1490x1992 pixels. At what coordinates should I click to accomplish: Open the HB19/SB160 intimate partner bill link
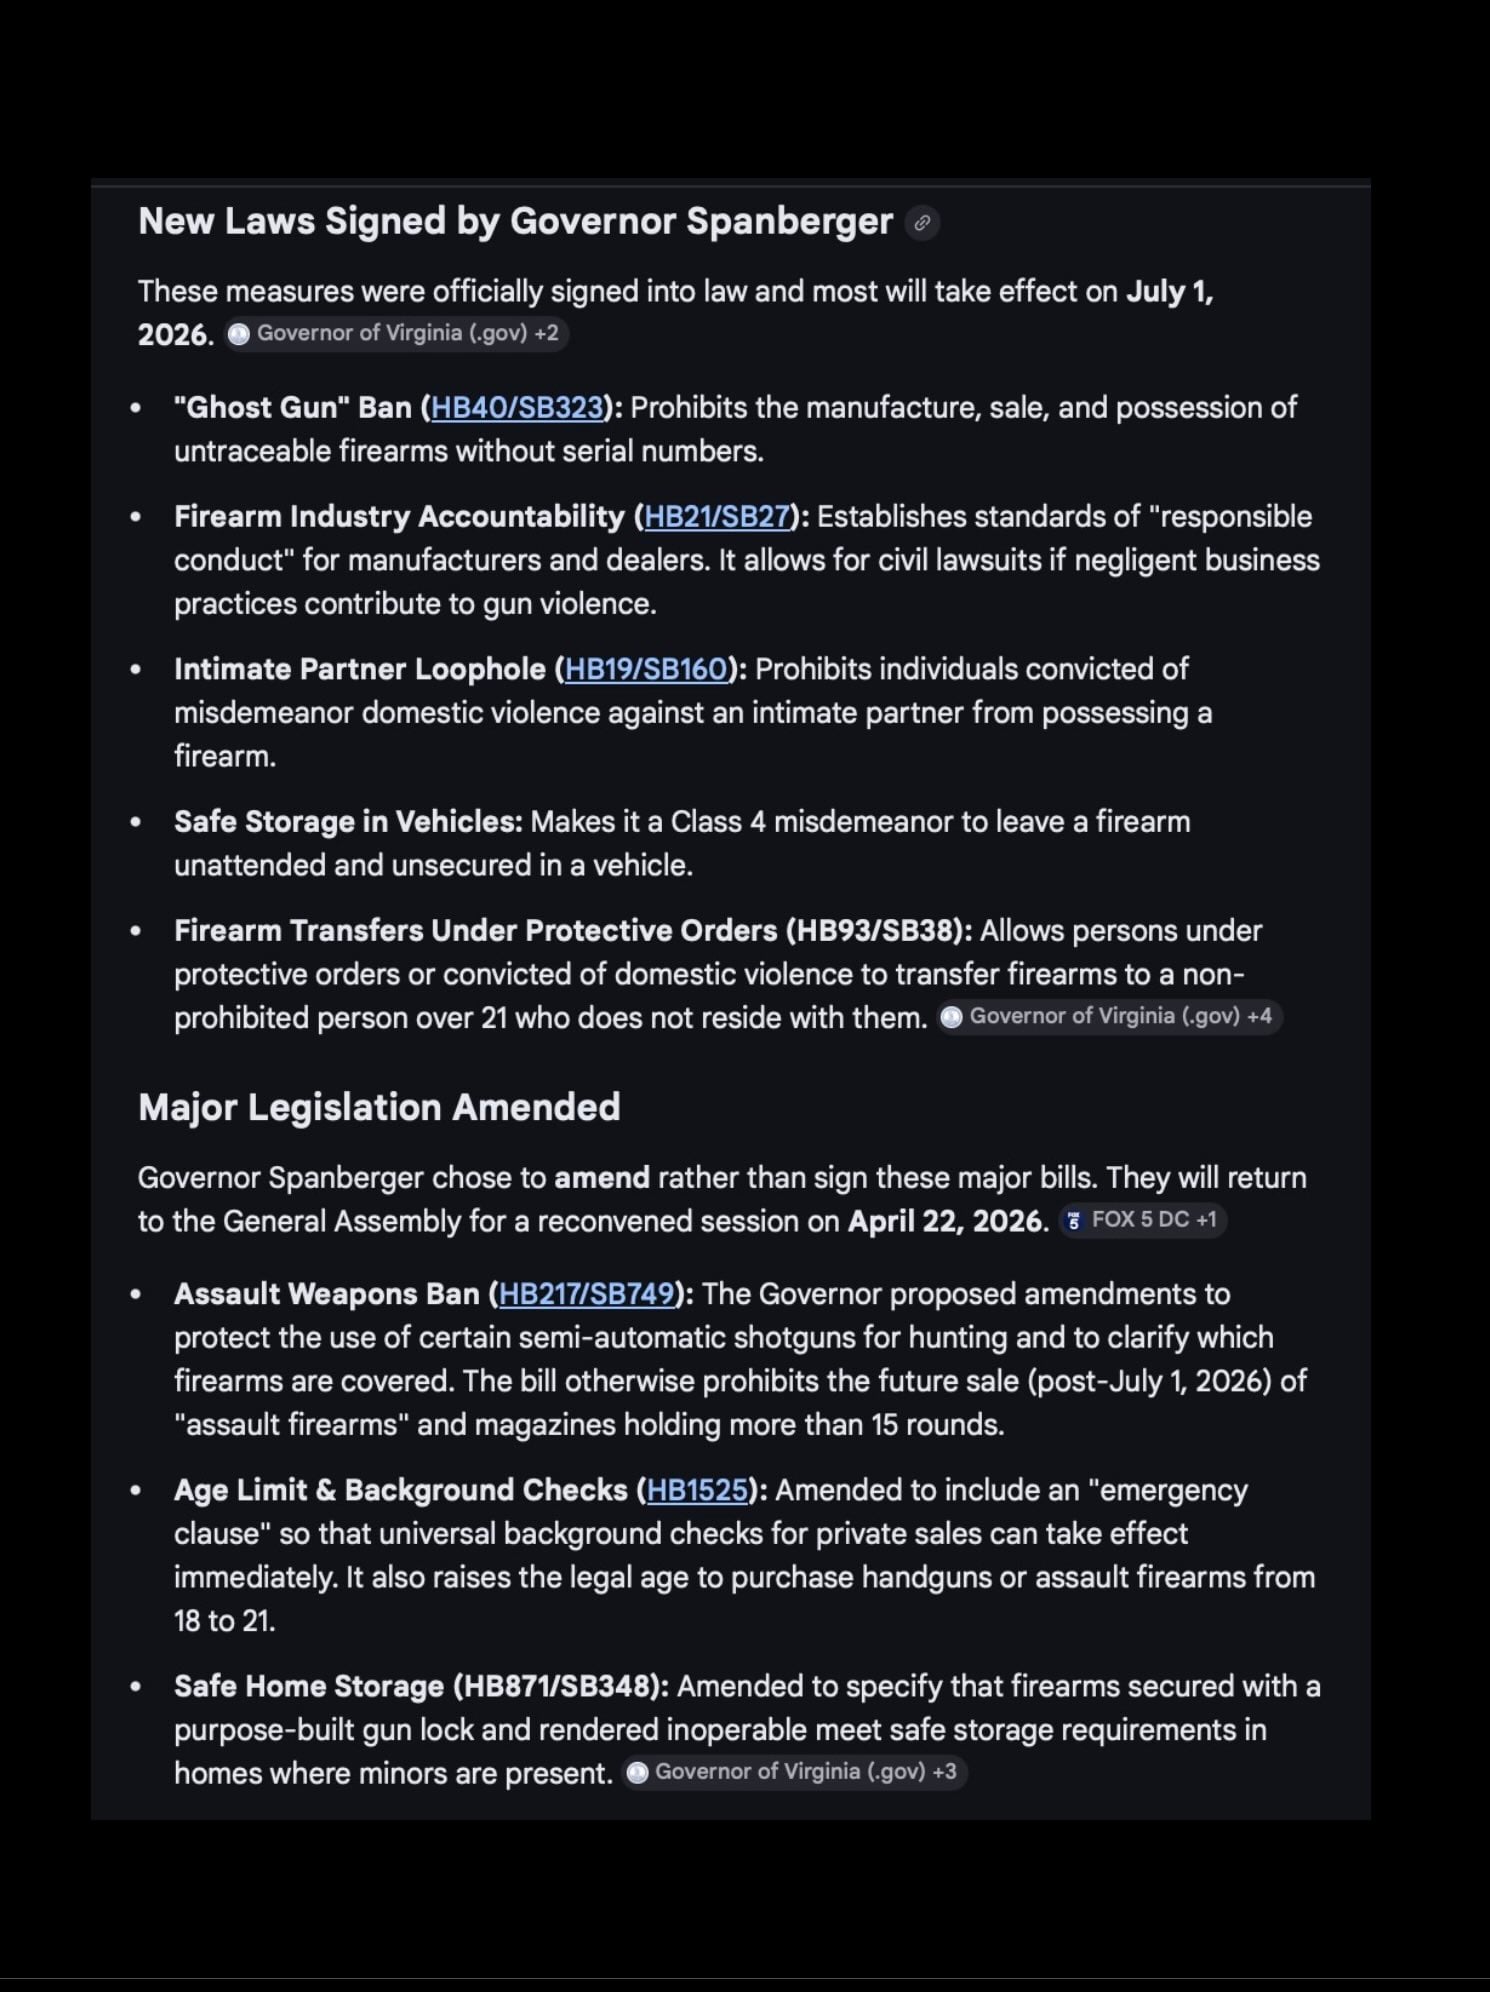646,669
